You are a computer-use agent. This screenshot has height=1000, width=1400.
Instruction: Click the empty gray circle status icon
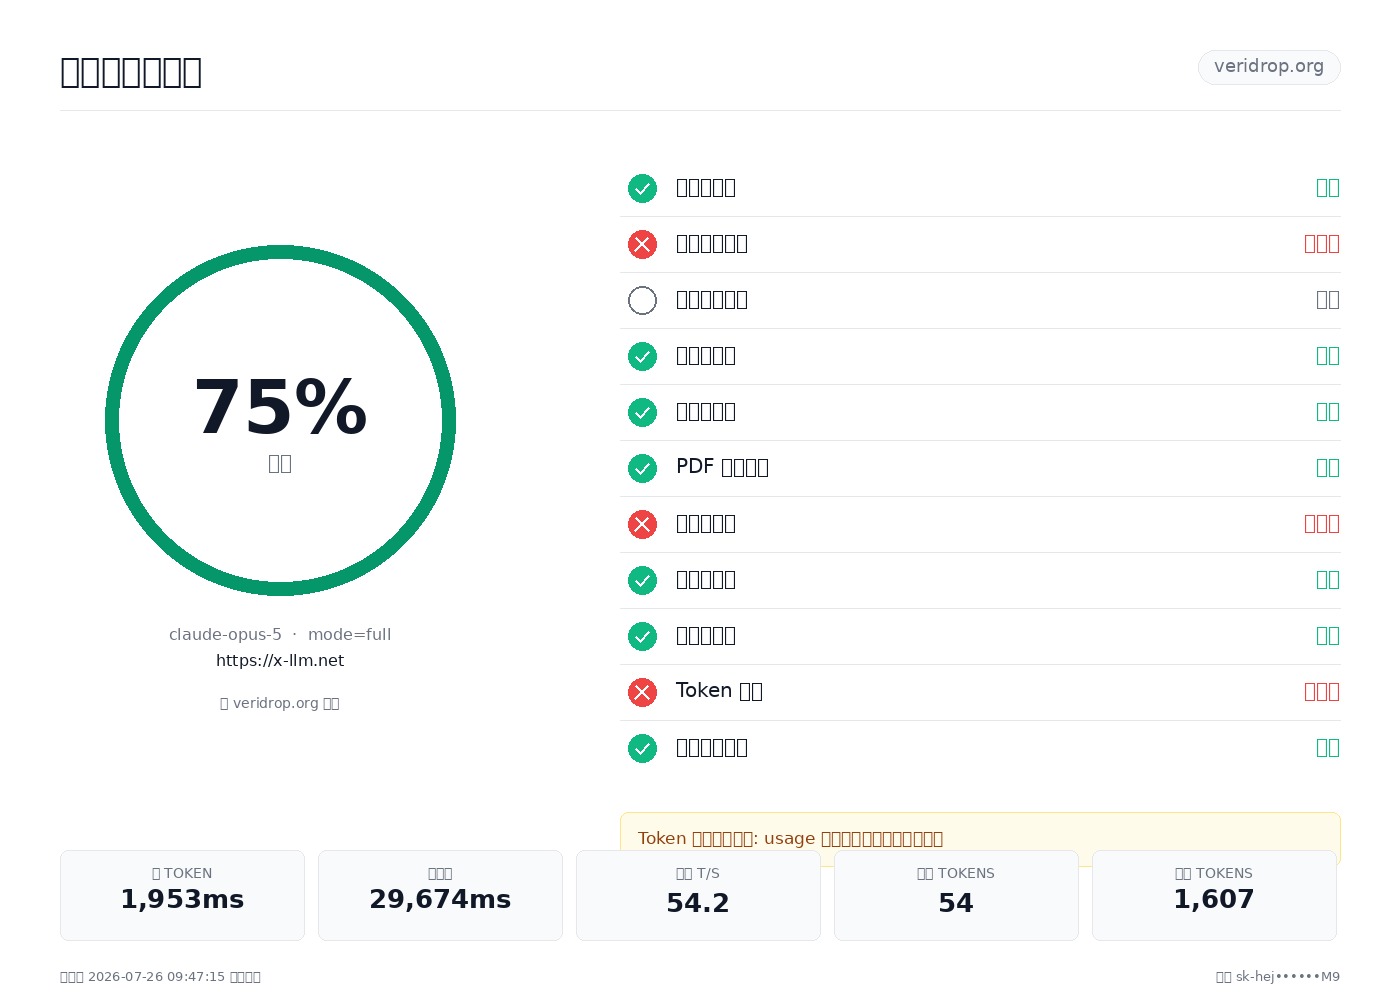click(642, 300)
